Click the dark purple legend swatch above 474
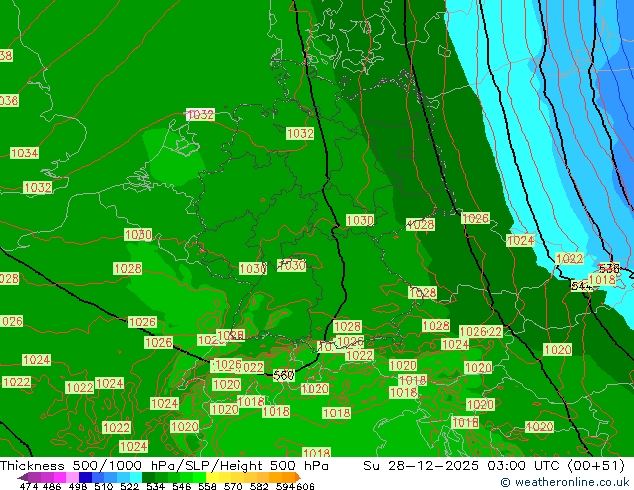The width and height of the screenshot is (634, 490). (34, 477)
